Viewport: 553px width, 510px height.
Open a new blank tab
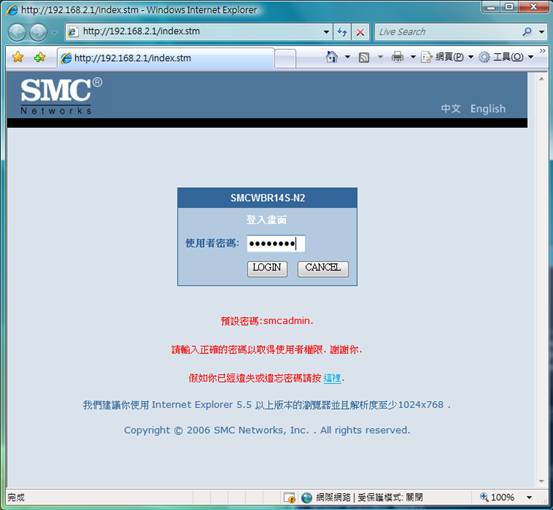tap(285, 59)
